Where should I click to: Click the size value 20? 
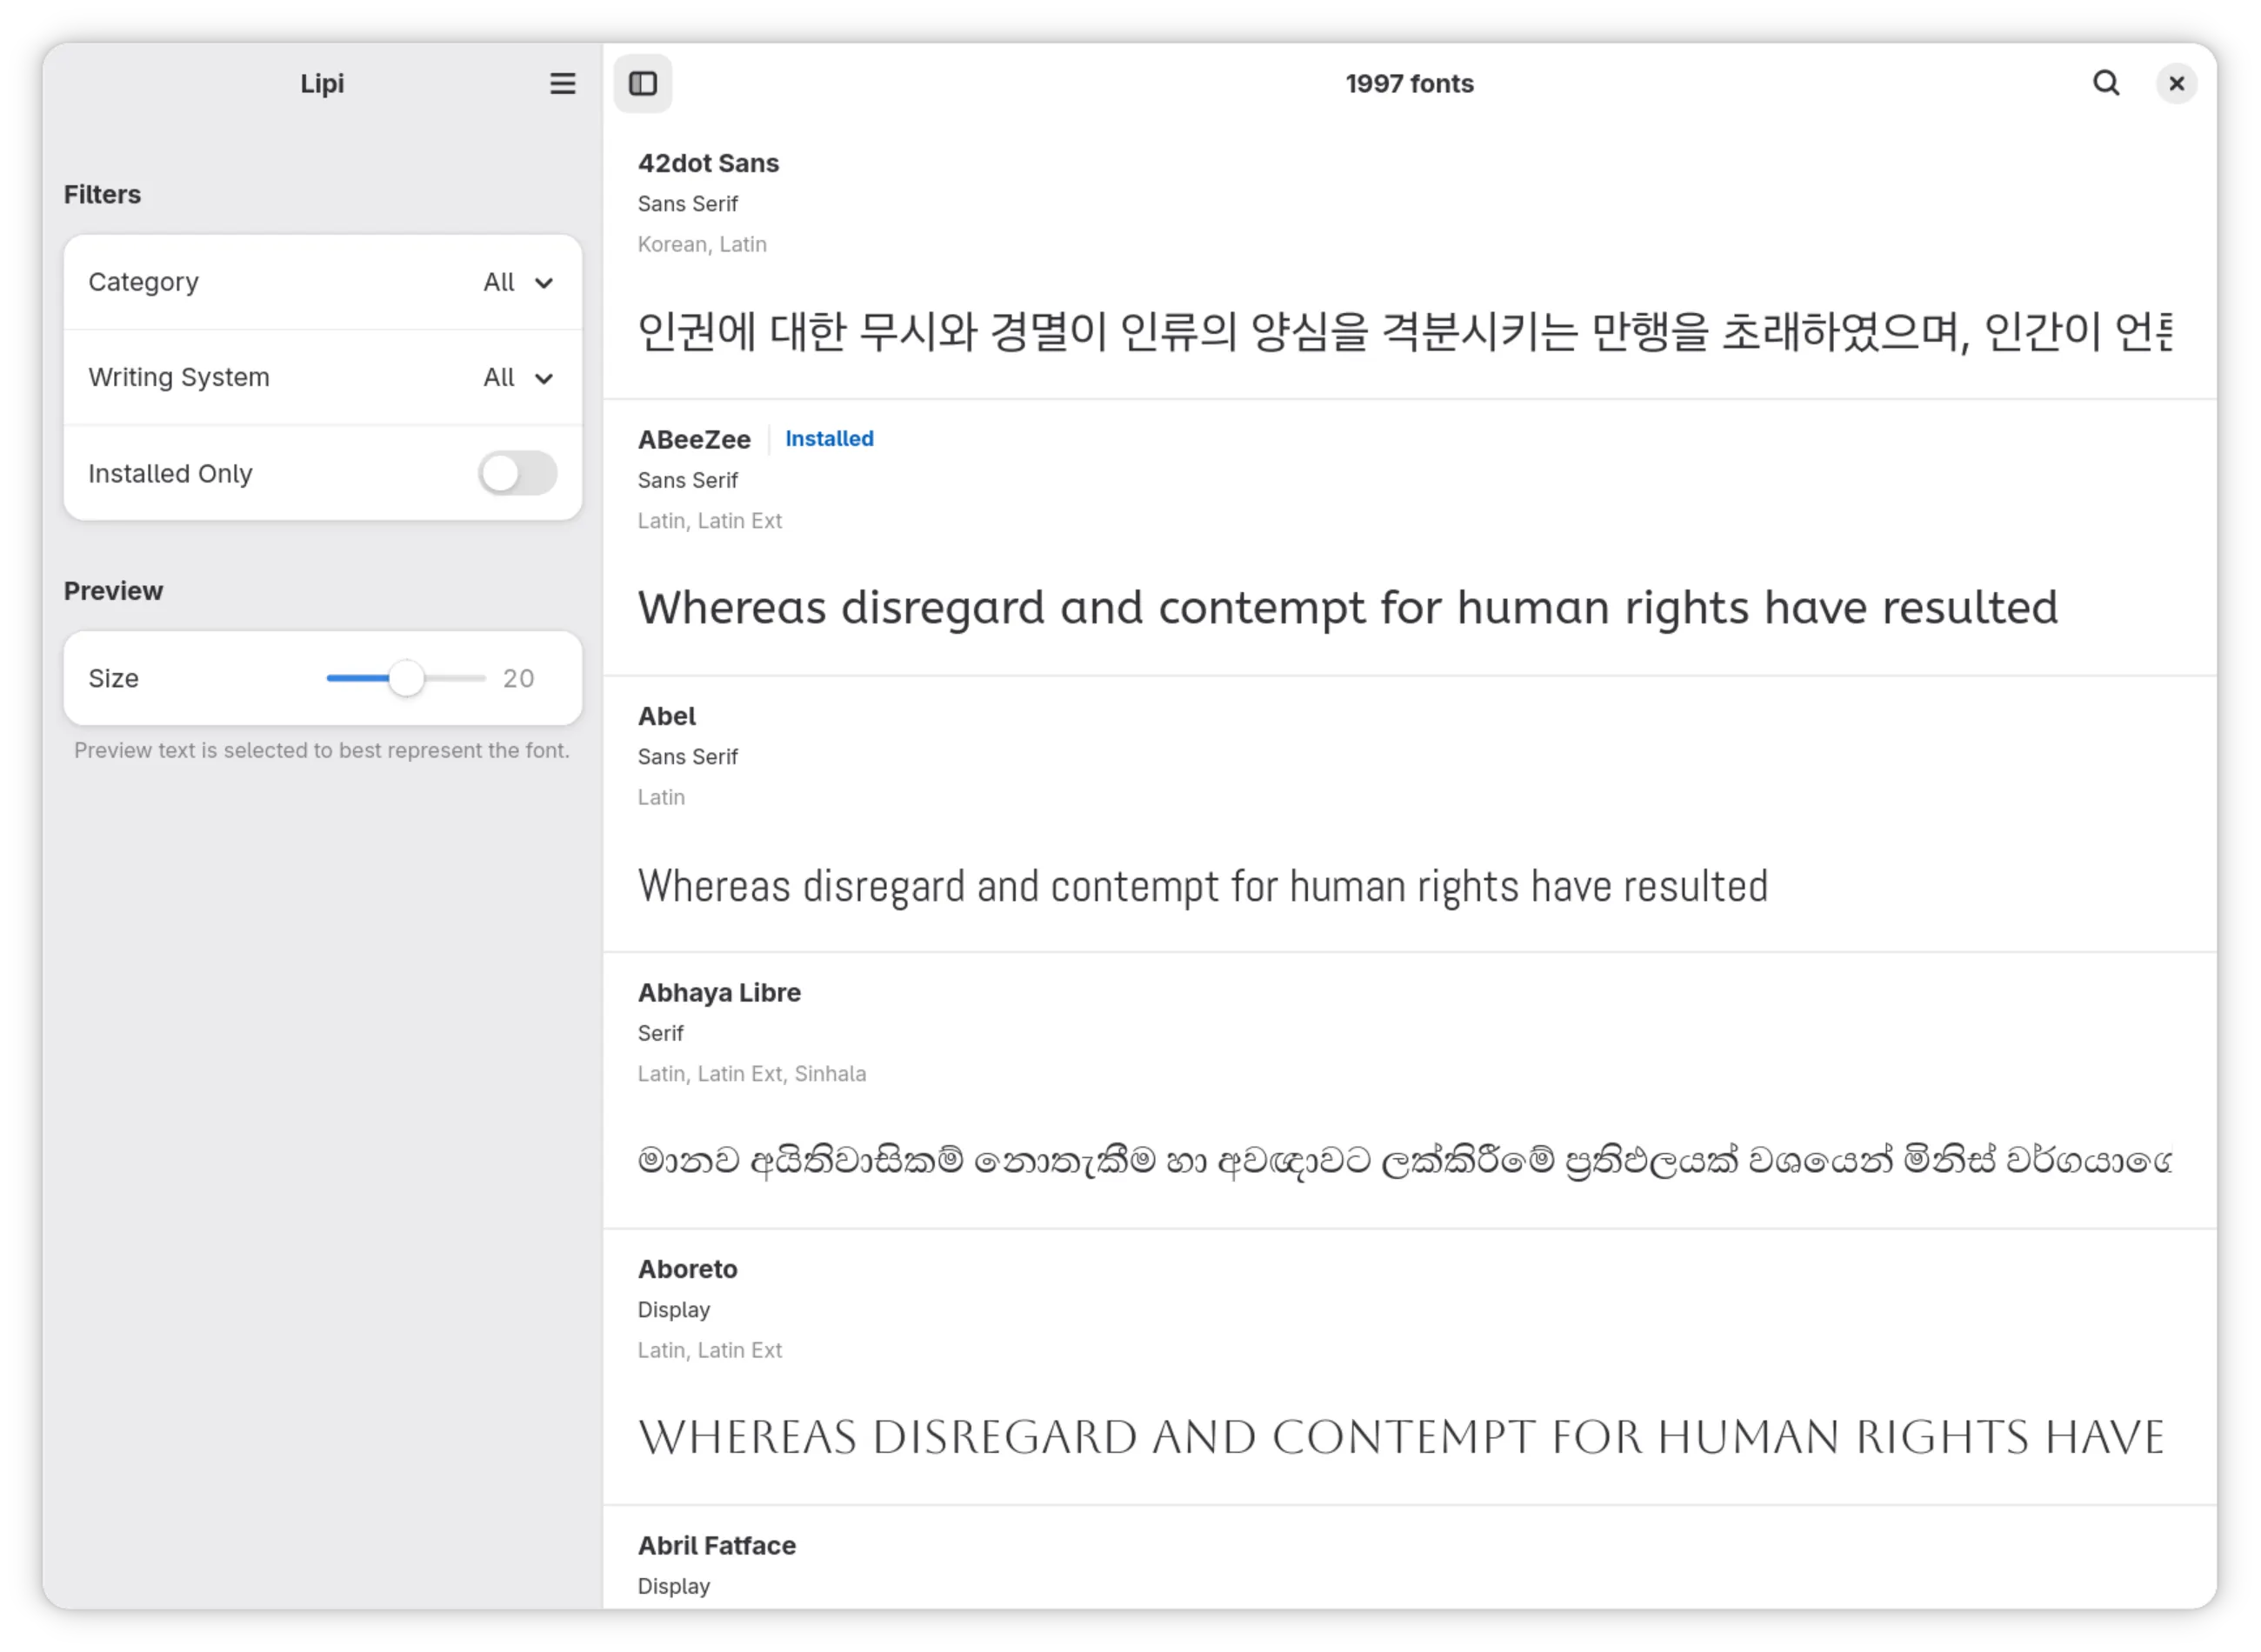click(518, 679)
